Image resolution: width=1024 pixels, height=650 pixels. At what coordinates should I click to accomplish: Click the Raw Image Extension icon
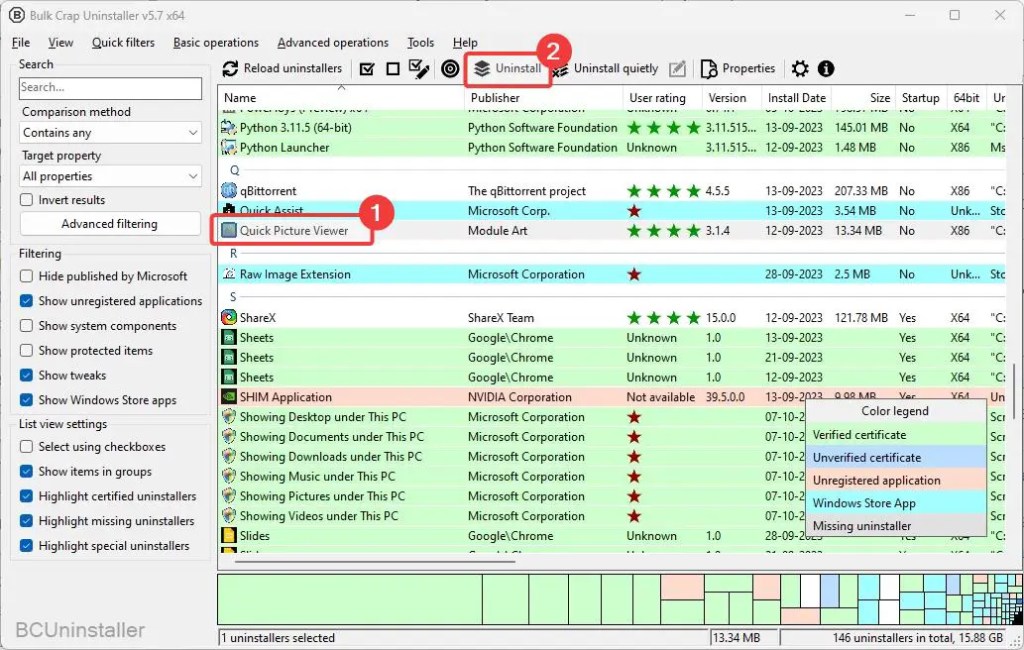pyautogui.click(x=229, y=274)
